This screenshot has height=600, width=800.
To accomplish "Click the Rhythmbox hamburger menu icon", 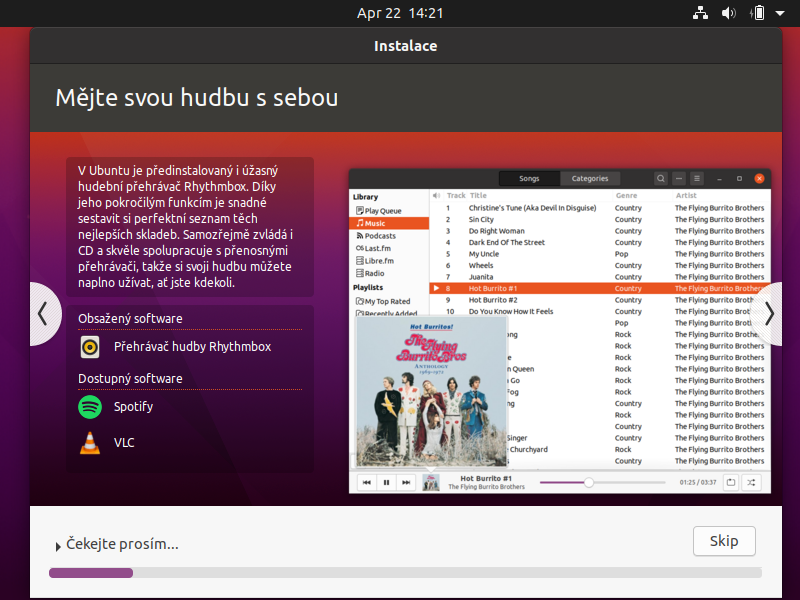I will coord(696,179).
